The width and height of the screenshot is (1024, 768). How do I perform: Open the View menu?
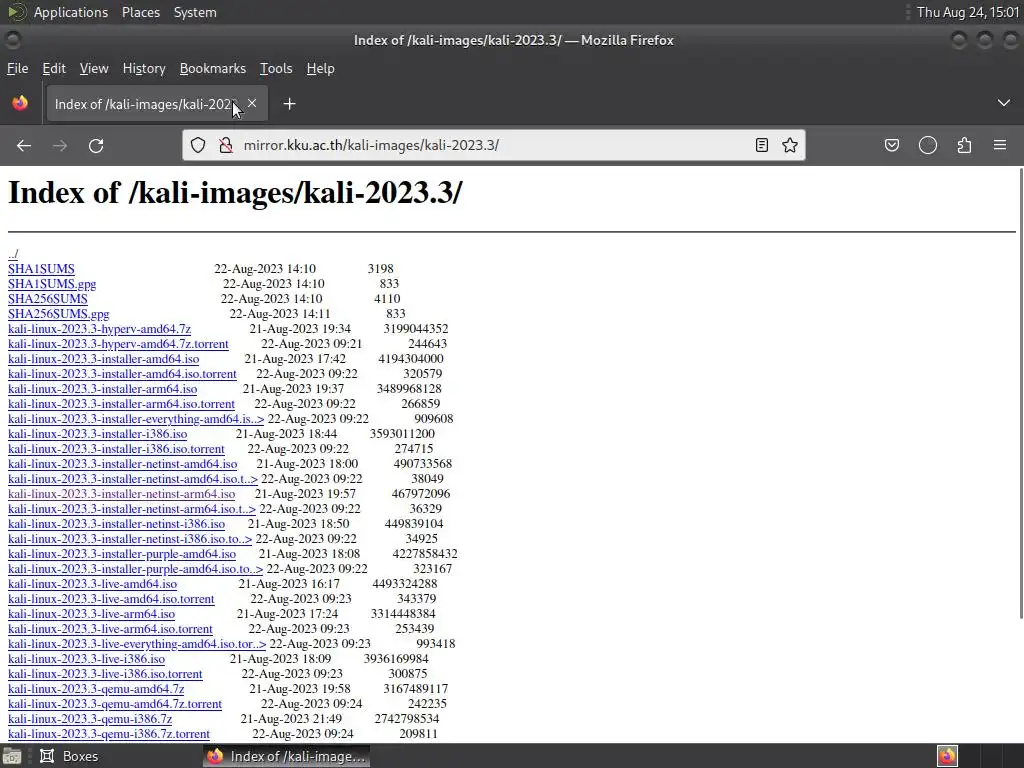94,69
